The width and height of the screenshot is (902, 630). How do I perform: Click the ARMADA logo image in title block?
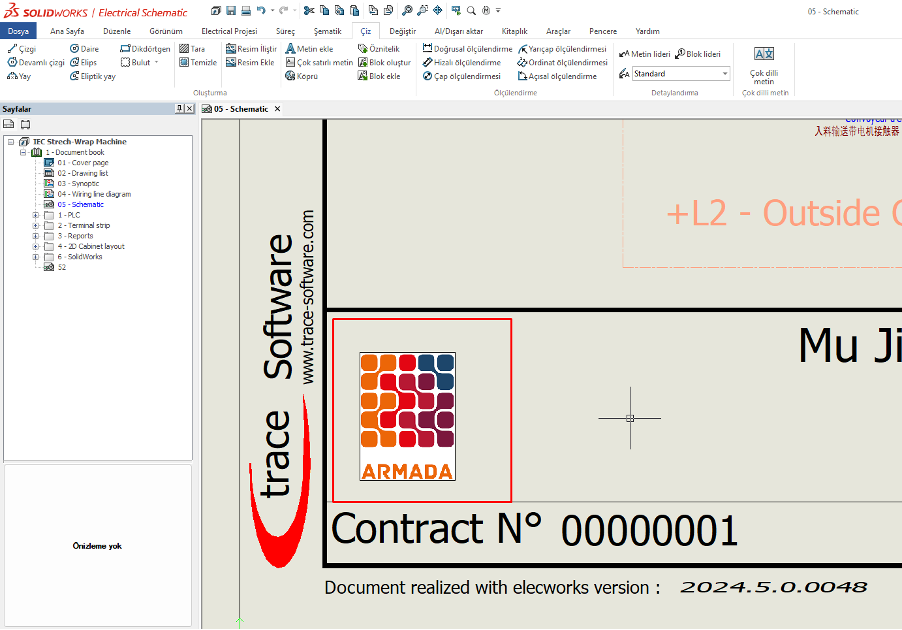click(407, 417)
